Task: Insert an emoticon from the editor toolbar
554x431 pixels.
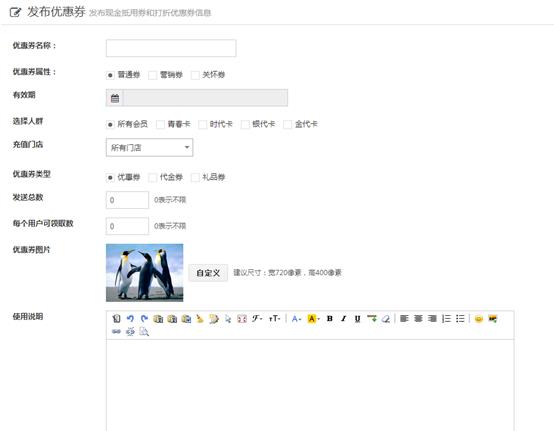Action: [x=479, y=318]
